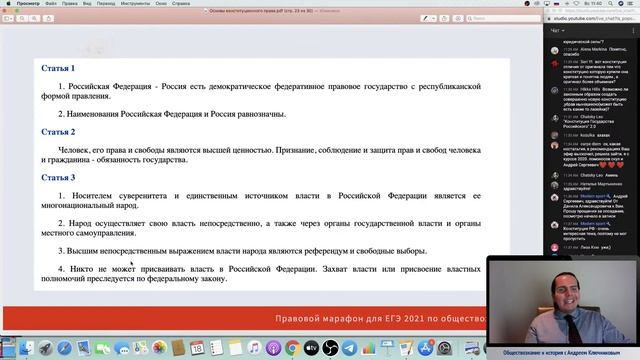
Task: Click the Статья 2 heading
Action: [x=58, y=132]
